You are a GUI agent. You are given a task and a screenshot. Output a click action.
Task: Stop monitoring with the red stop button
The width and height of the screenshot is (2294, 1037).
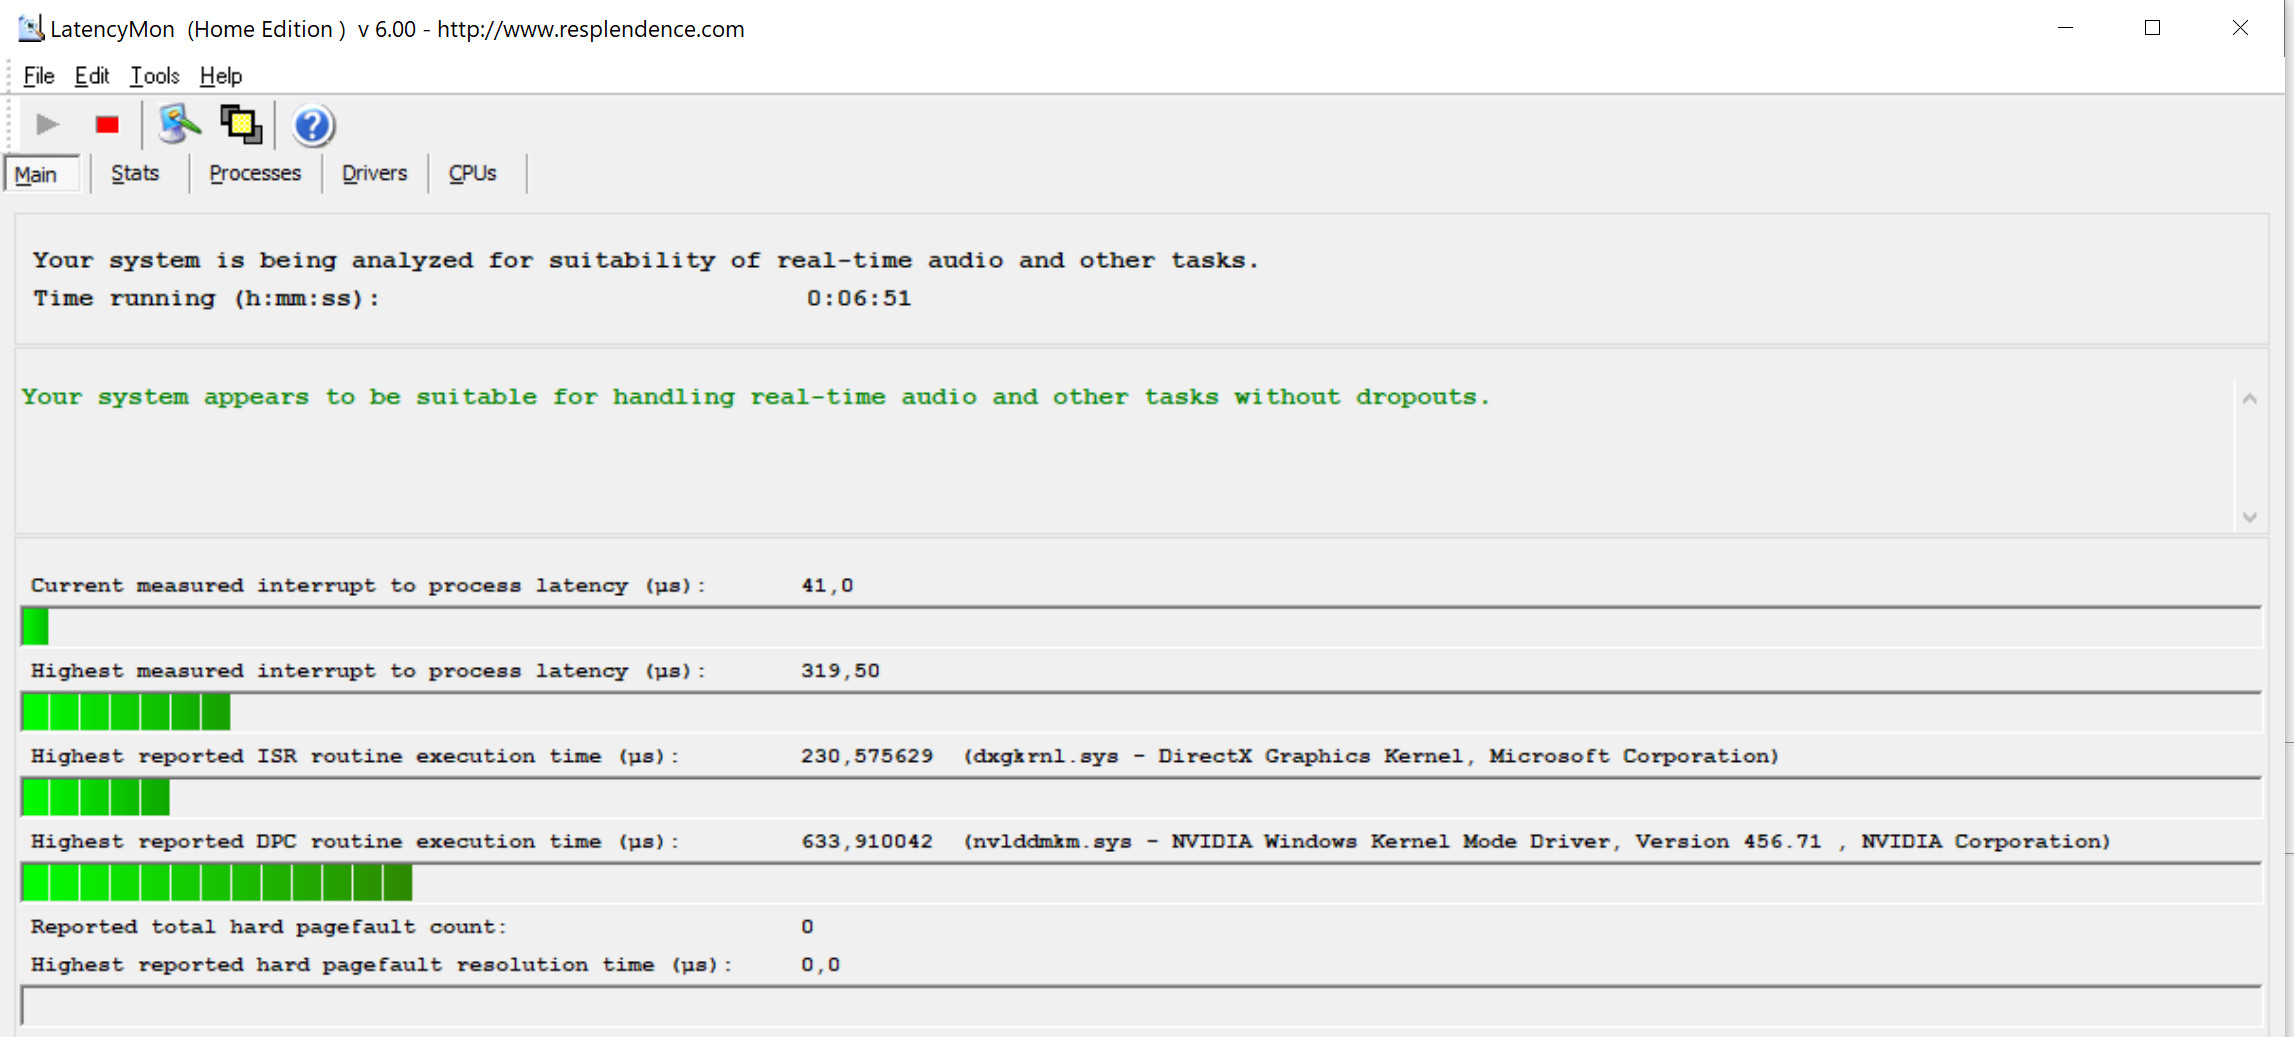click(107, 125)
